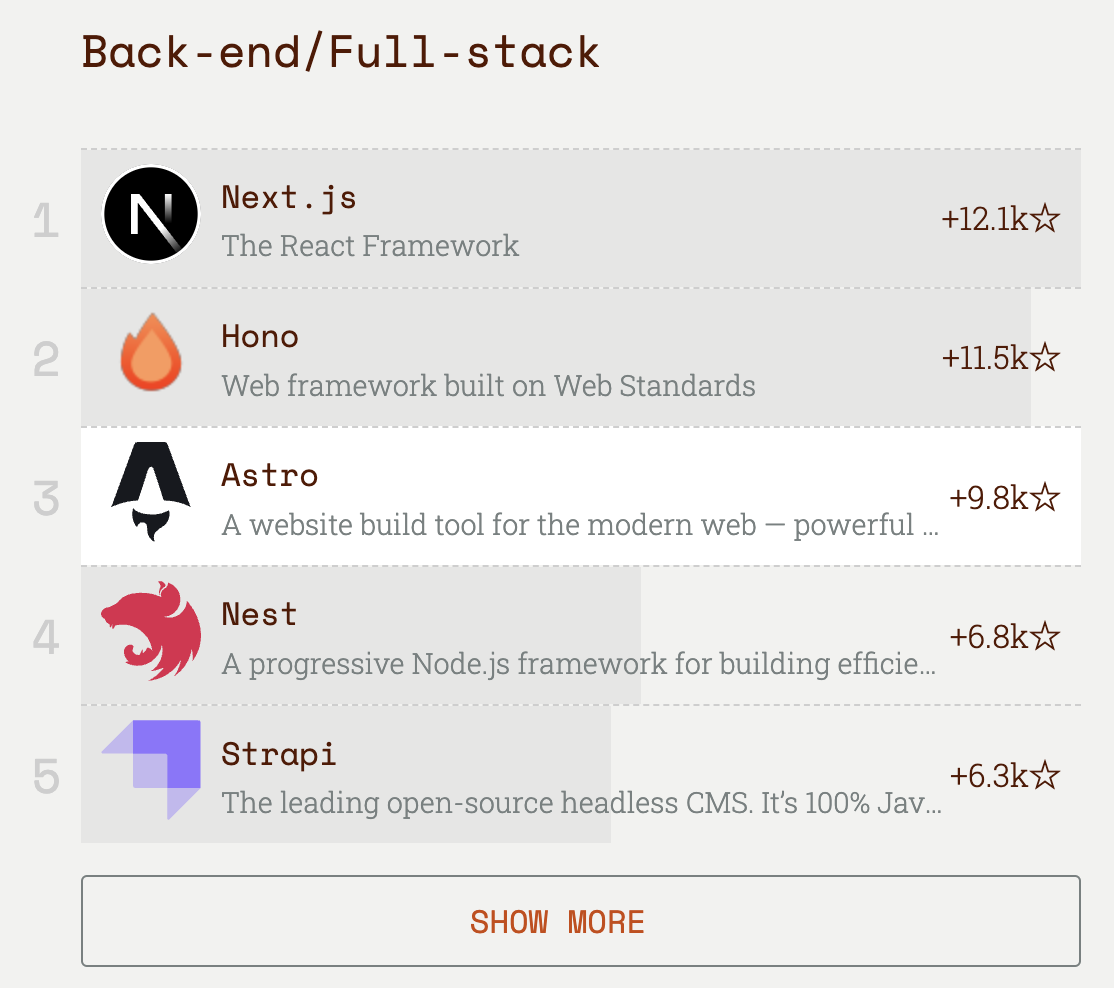Click the Astro rocket logo

coord(151,492)
